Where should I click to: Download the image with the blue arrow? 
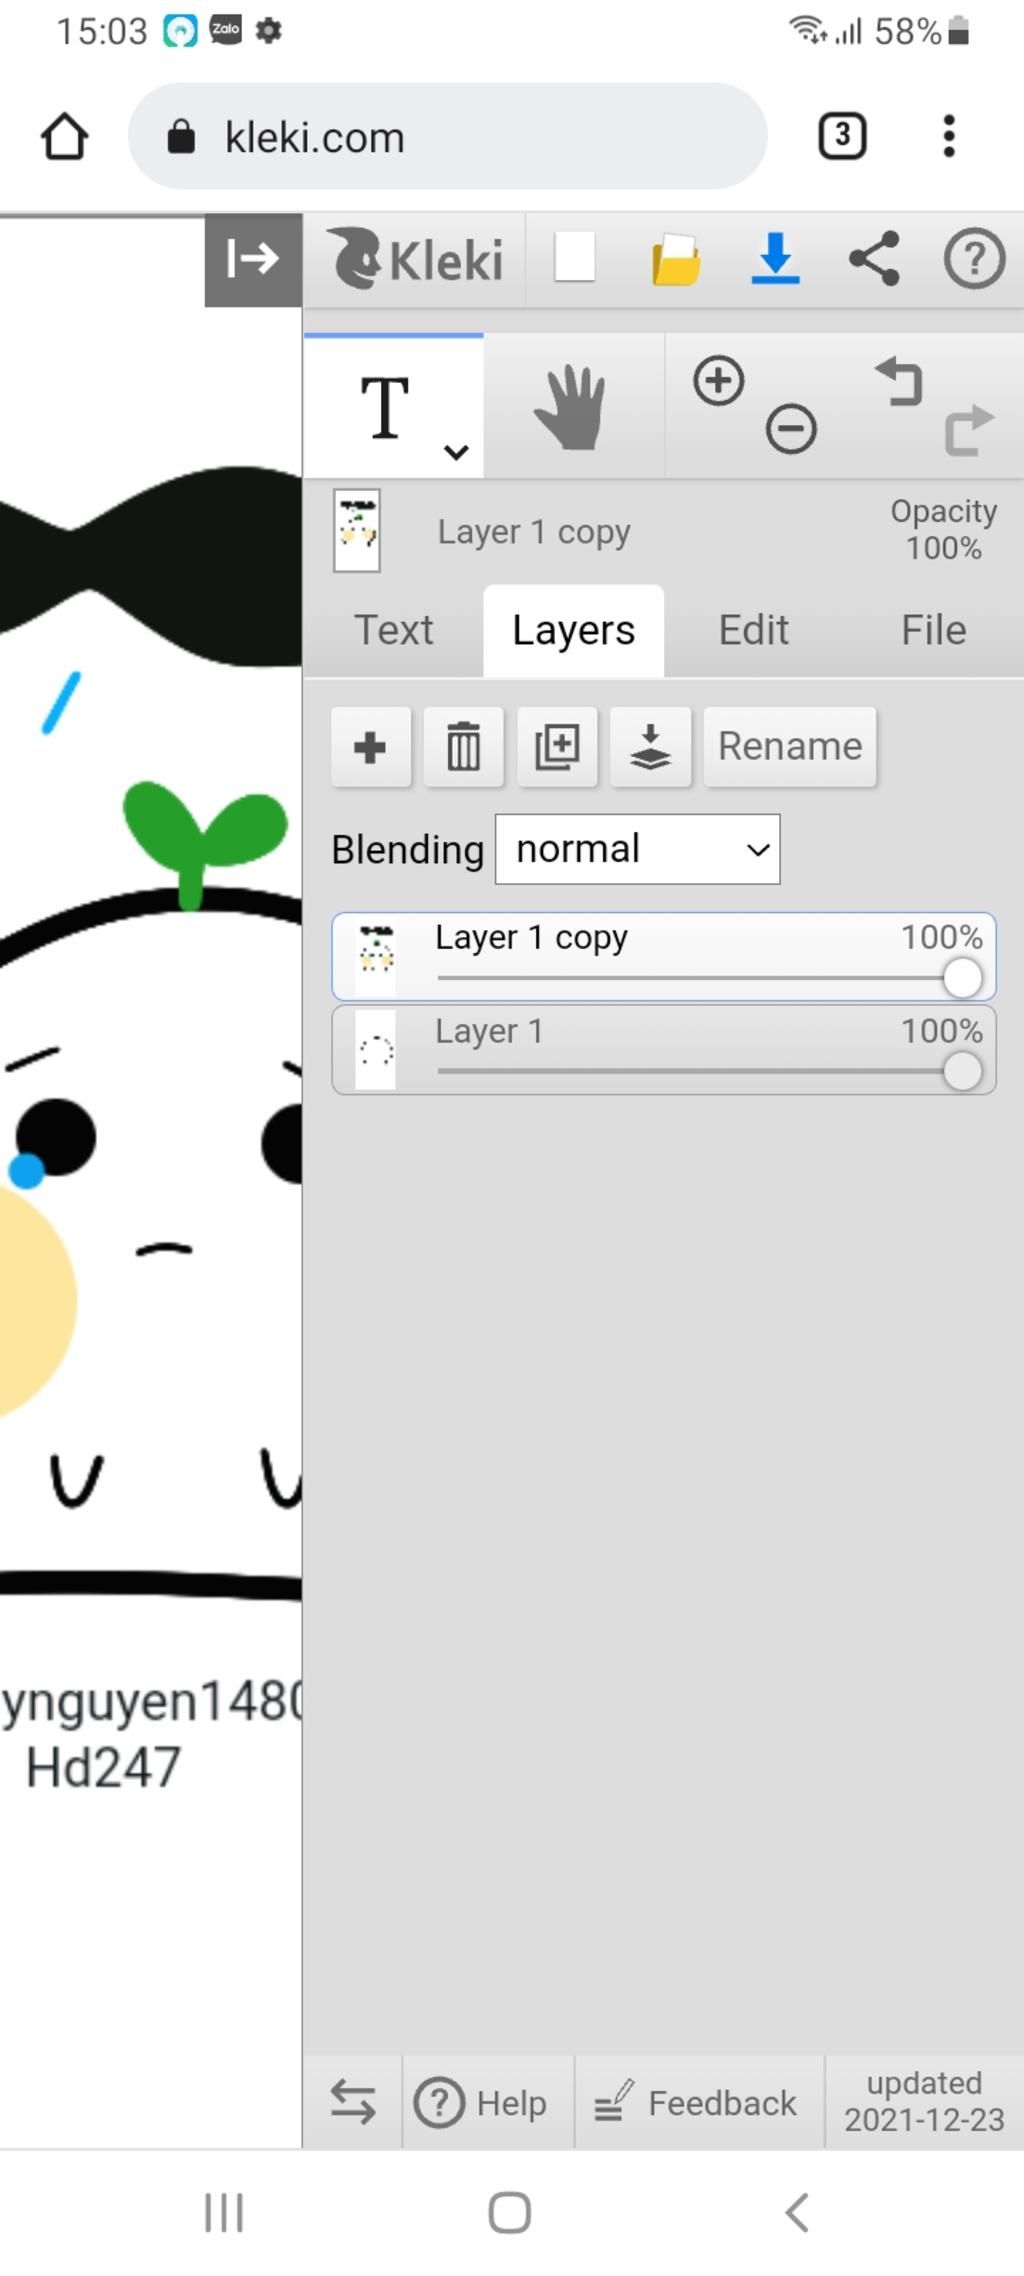775,258
